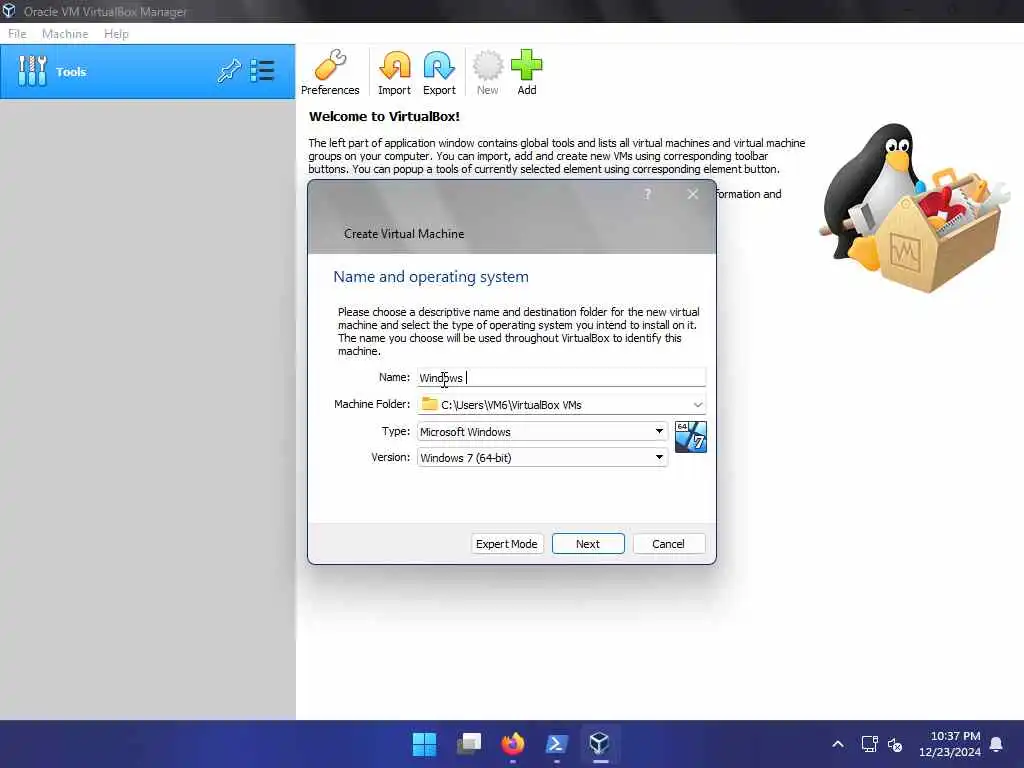Click the folder icon in Machine Folder
1024x768 pixels.
(x=429, y=404)
